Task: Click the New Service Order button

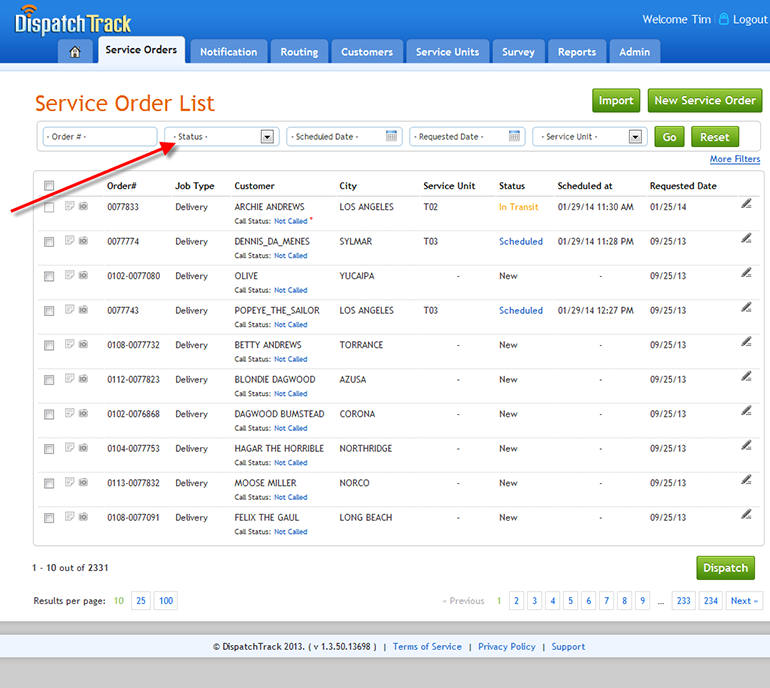Action: [704, 100]
